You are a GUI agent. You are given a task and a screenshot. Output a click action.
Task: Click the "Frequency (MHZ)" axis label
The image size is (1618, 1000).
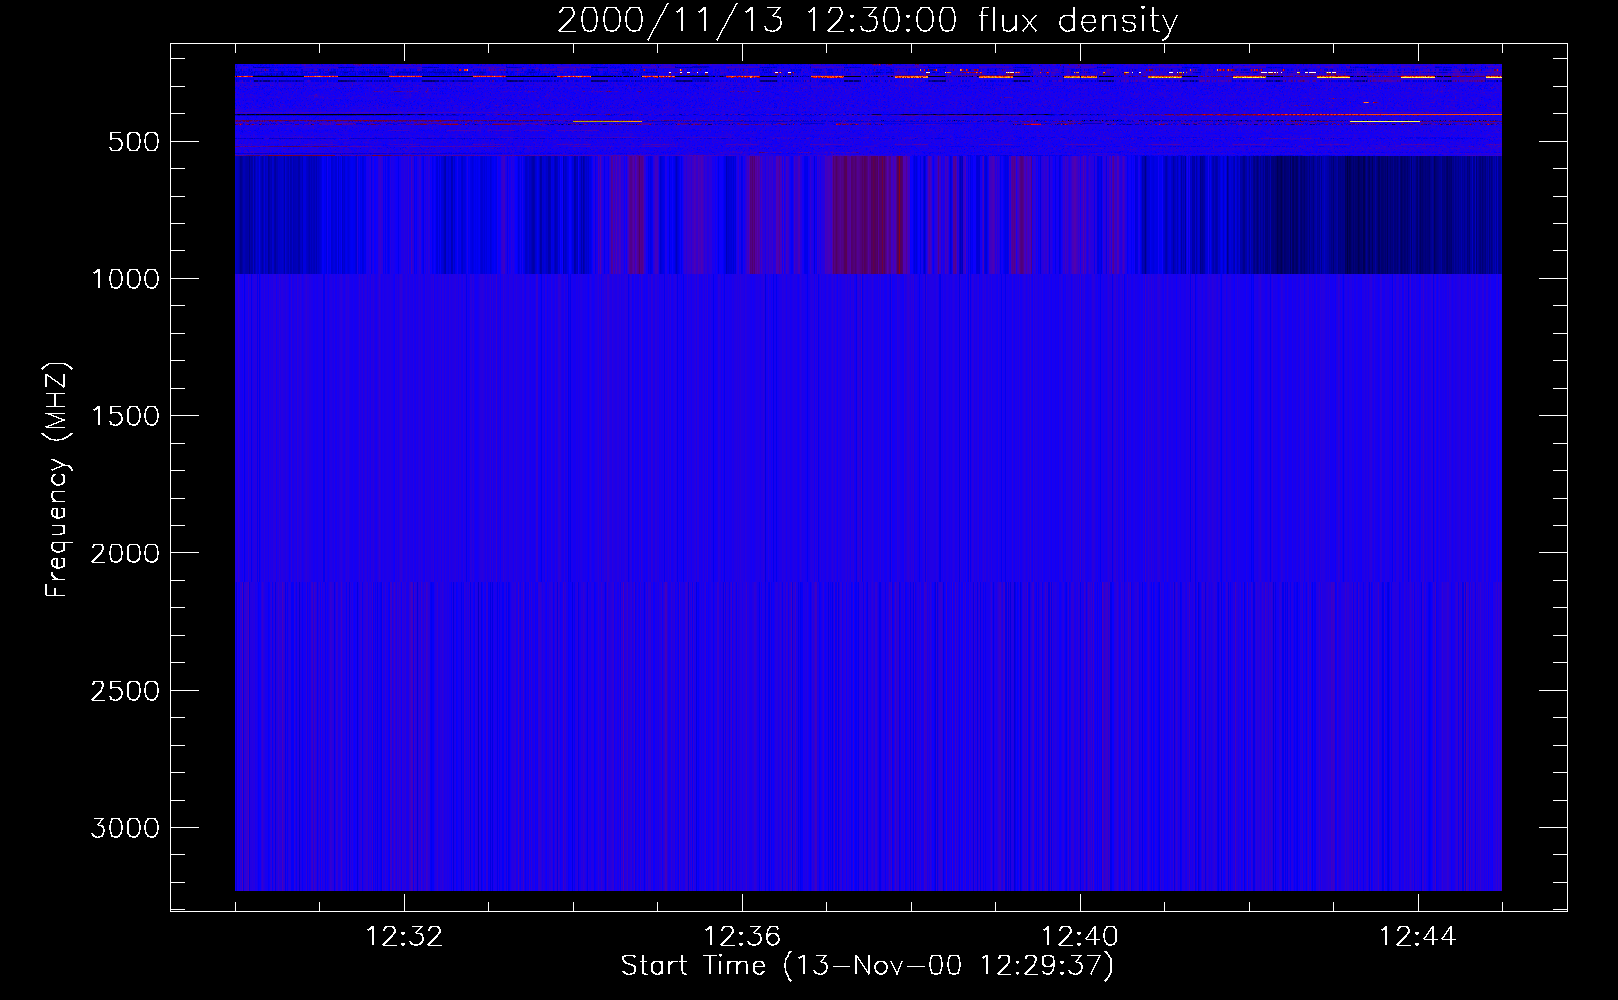pos(57,480)
